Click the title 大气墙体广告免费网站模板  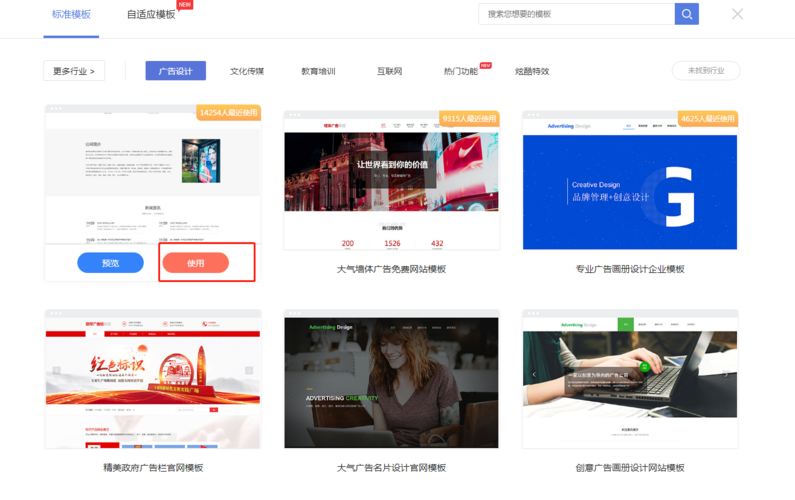[391, 269]
